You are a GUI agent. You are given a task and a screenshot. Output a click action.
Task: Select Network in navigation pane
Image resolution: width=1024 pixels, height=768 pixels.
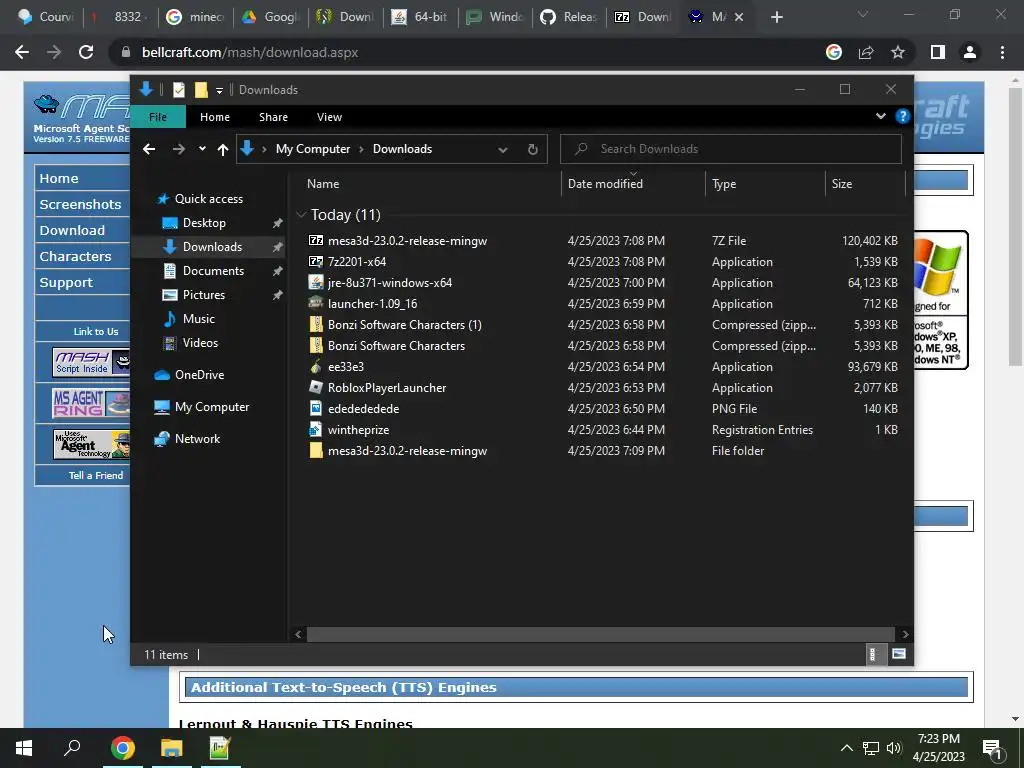click(x=197, y=439)
